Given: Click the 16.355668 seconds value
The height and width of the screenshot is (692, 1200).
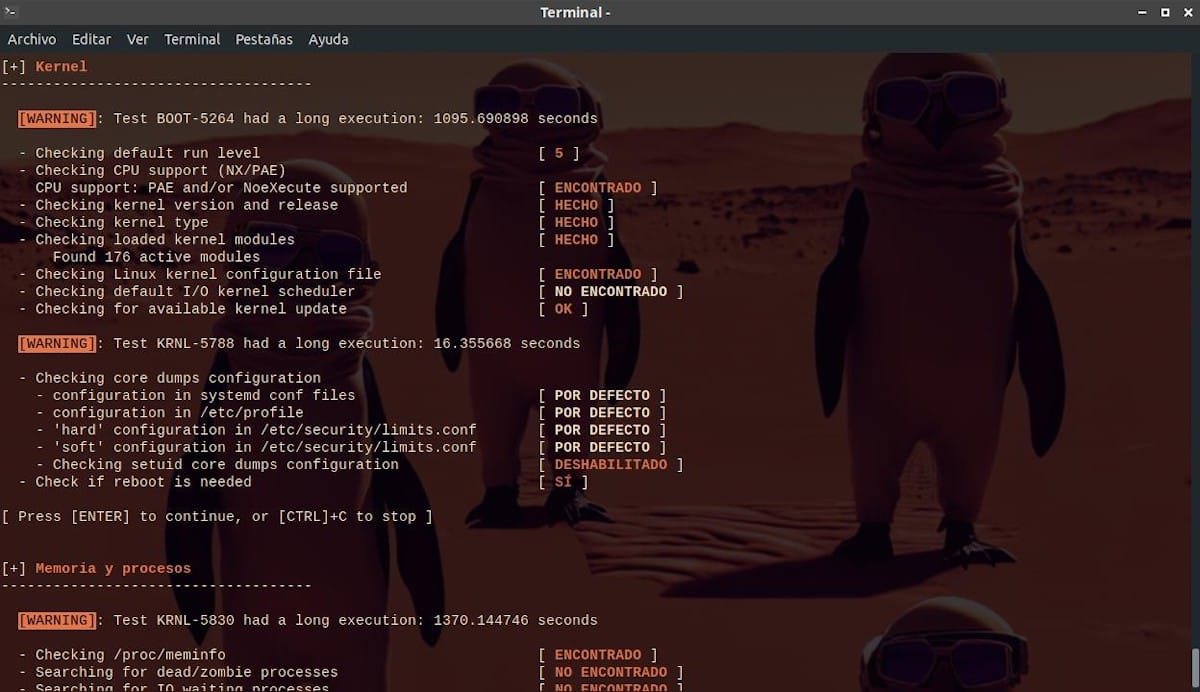Looking at the screenshot, I should click(x=507, y=344).
